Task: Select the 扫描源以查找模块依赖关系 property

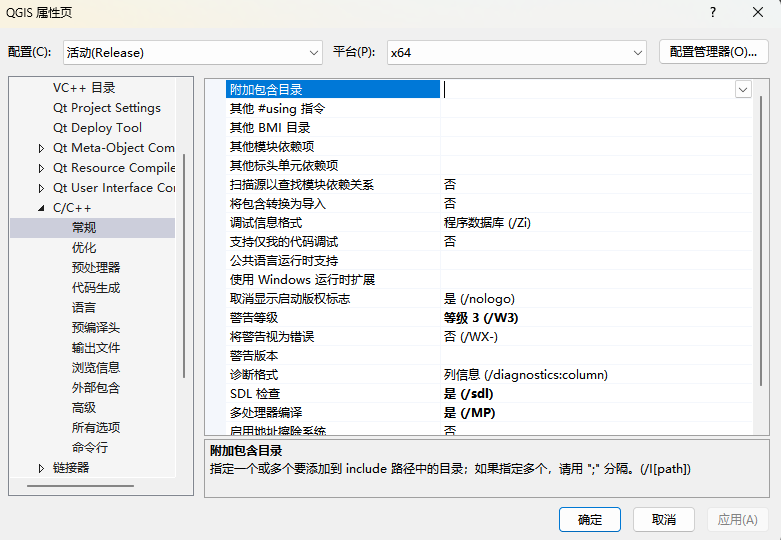Action: [301, 185]
